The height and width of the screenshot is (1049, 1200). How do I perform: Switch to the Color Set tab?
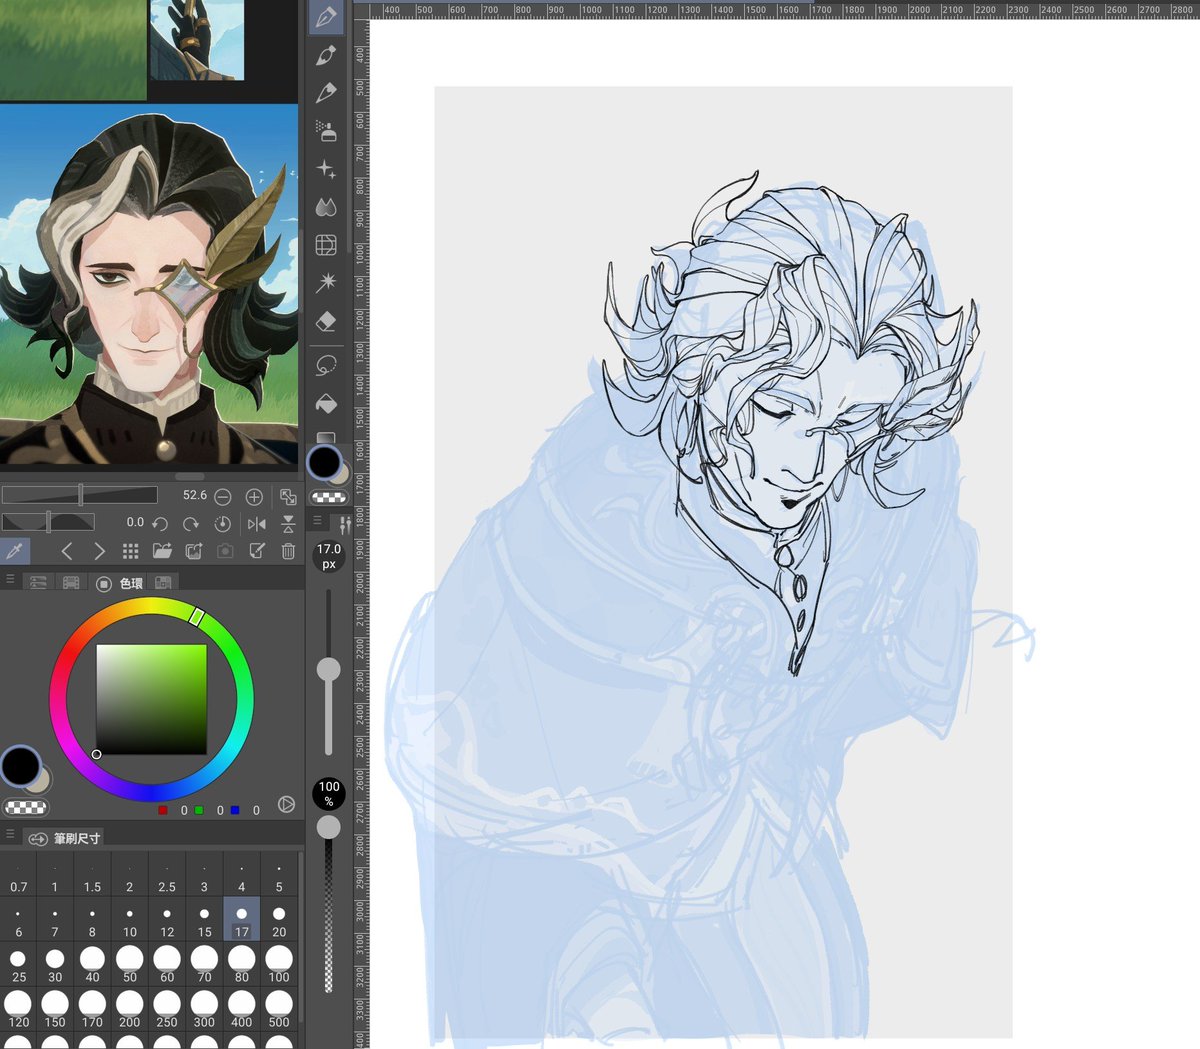71,582
